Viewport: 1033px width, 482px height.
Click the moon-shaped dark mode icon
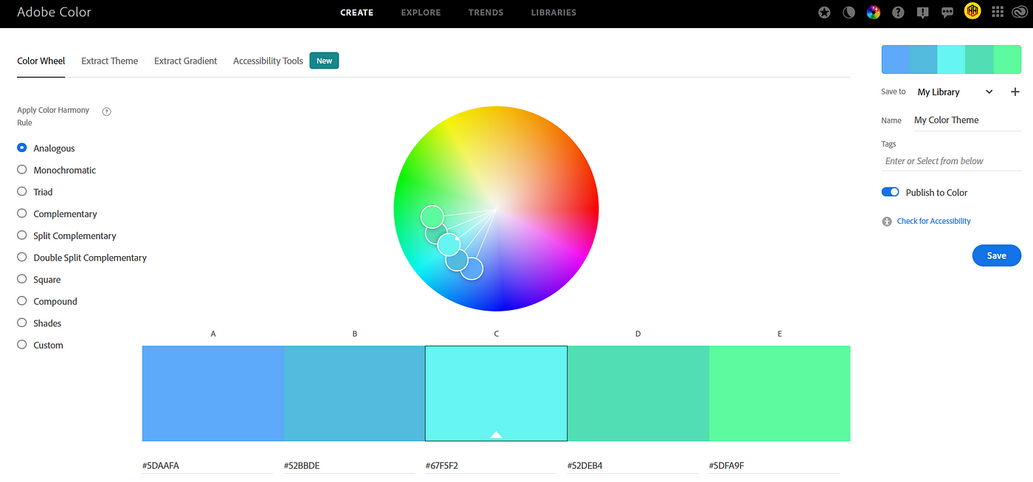(848, 13)
